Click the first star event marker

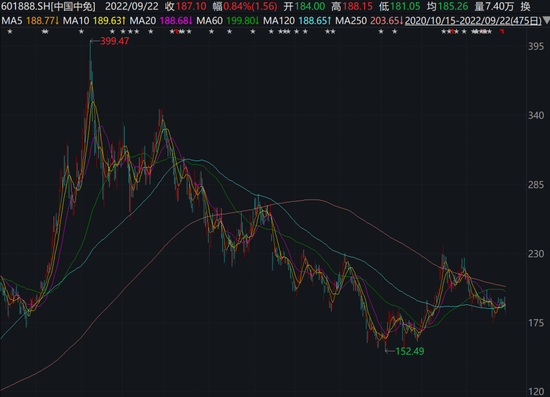click(10, 32)
